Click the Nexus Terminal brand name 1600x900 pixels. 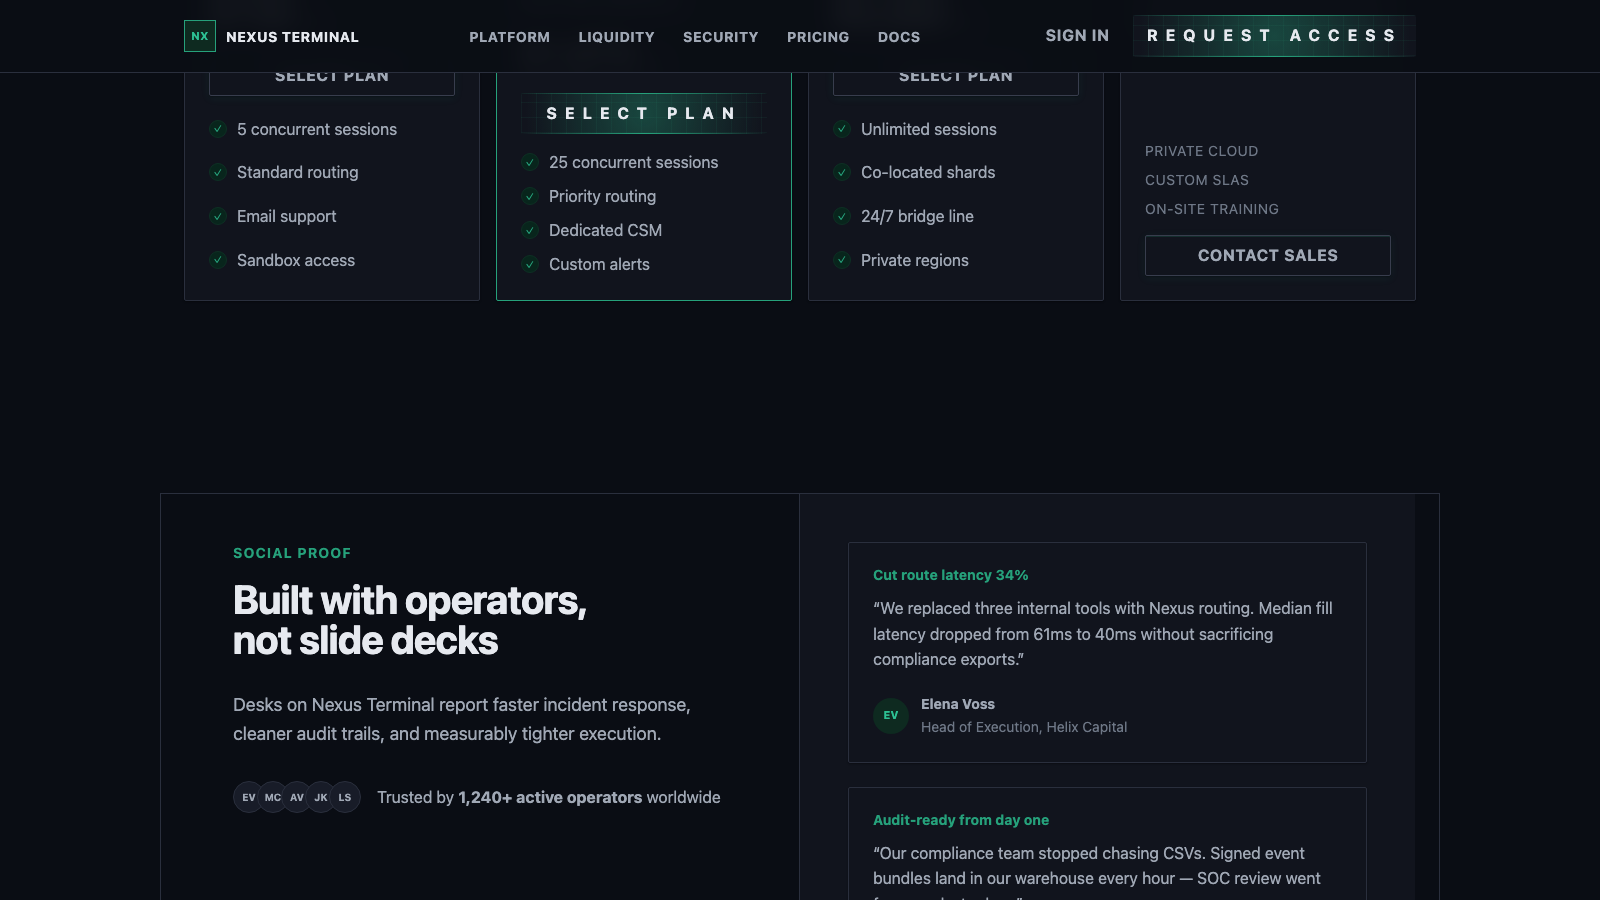[292, 37]
